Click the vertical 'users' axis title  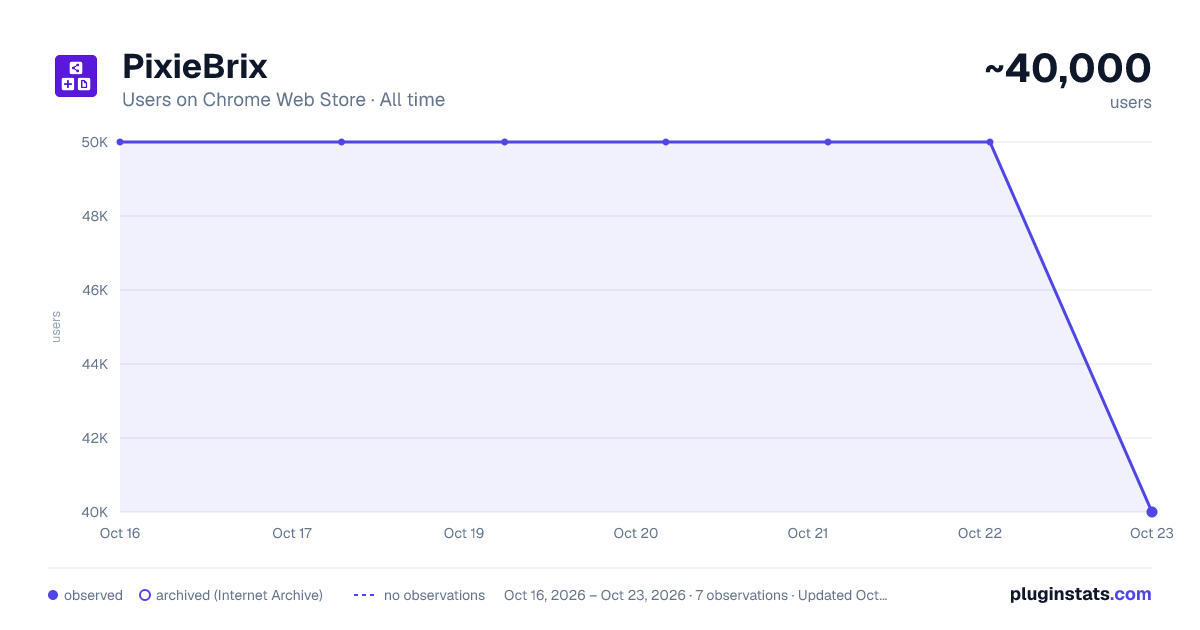(56, 327)
